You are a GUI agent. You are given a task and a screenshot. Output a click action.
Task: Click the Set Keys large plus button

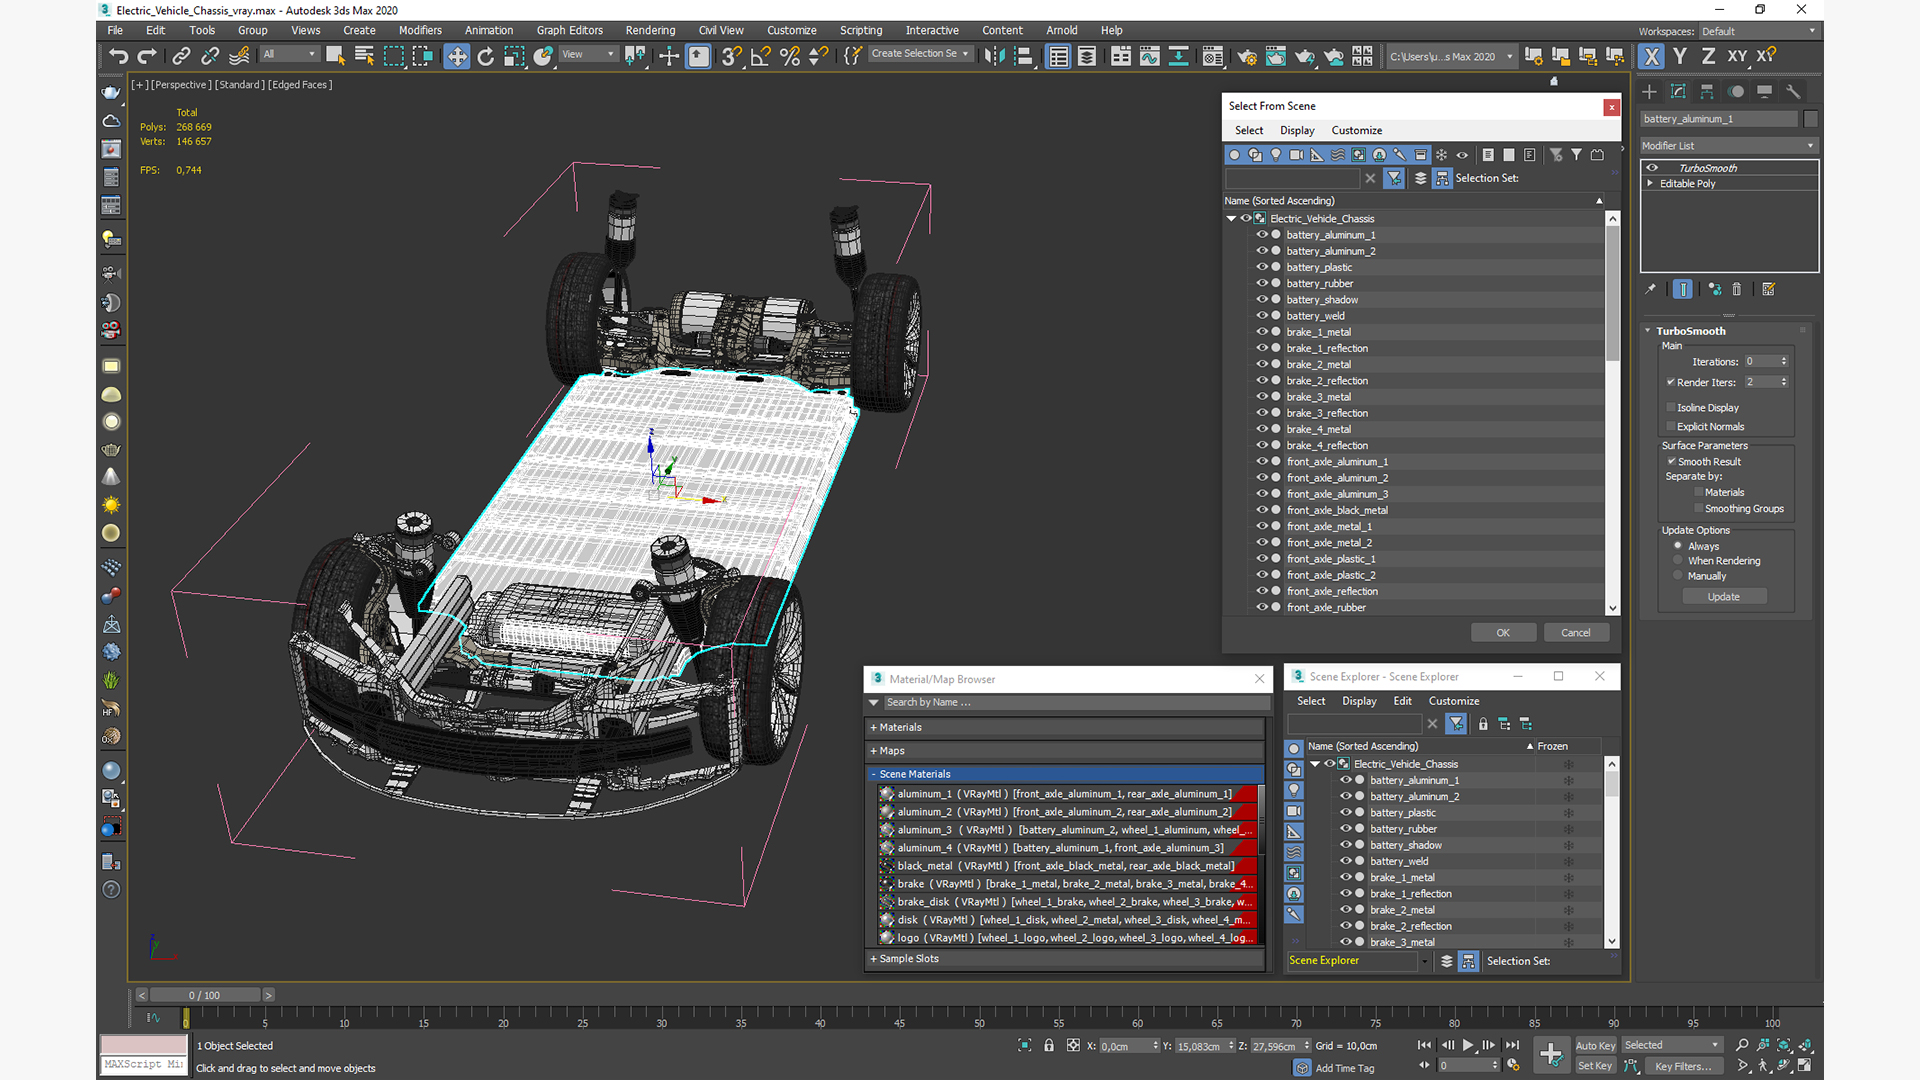pos(1551,1054)
